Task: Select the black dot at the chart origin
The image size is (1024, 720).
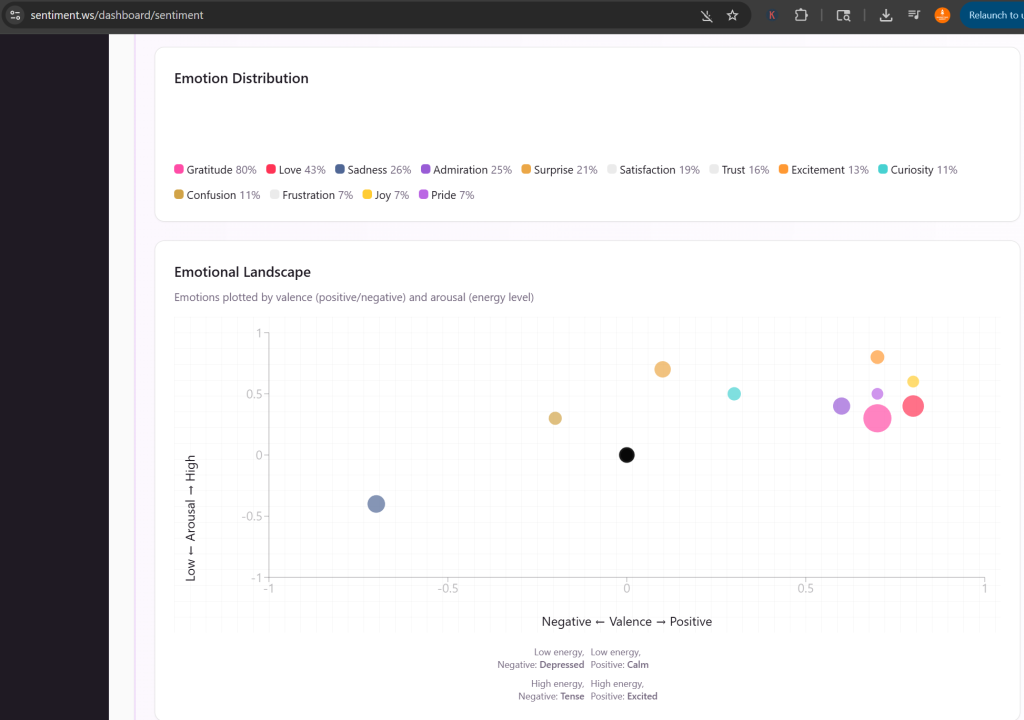Action: coord(627,455)
